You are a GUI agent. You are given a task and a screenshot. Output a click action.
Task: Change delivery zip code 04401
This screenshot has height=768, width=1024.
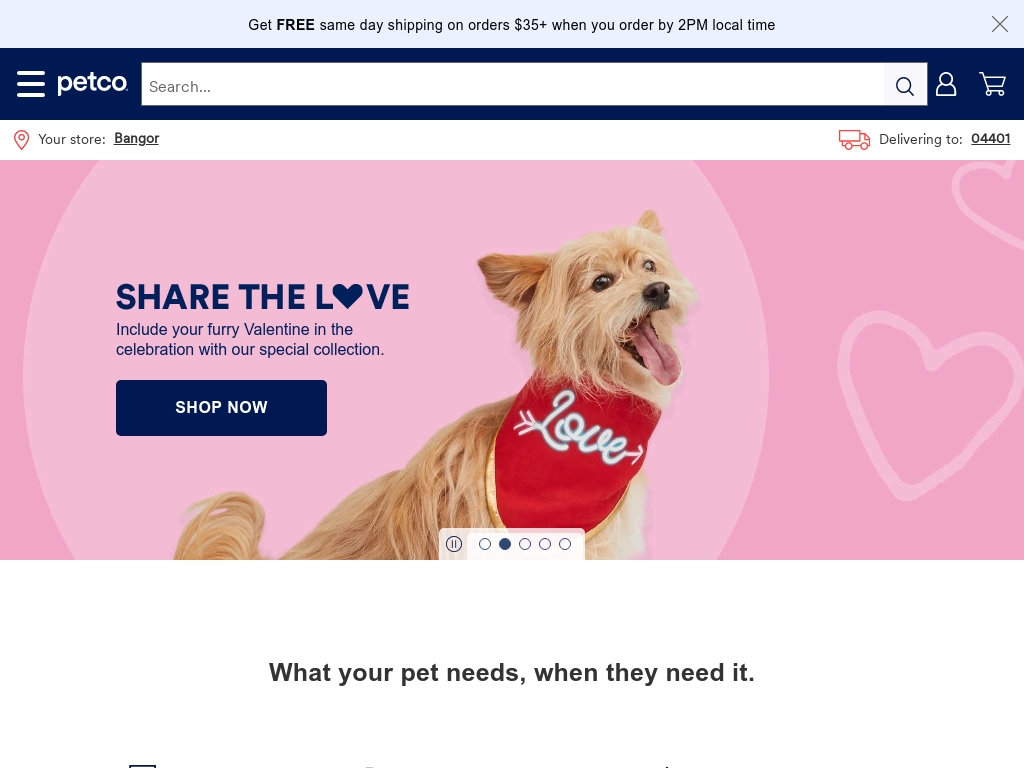point(991,138)
